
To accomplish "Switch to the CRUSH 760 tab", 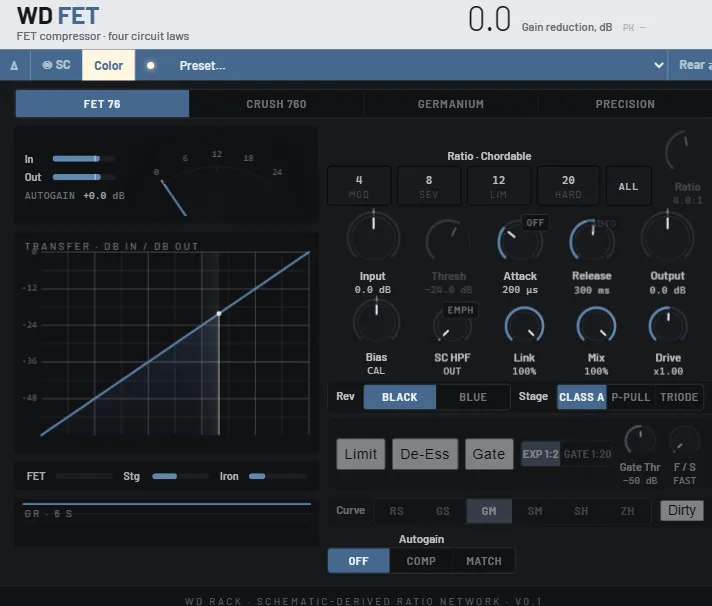I will coord(276,104).
